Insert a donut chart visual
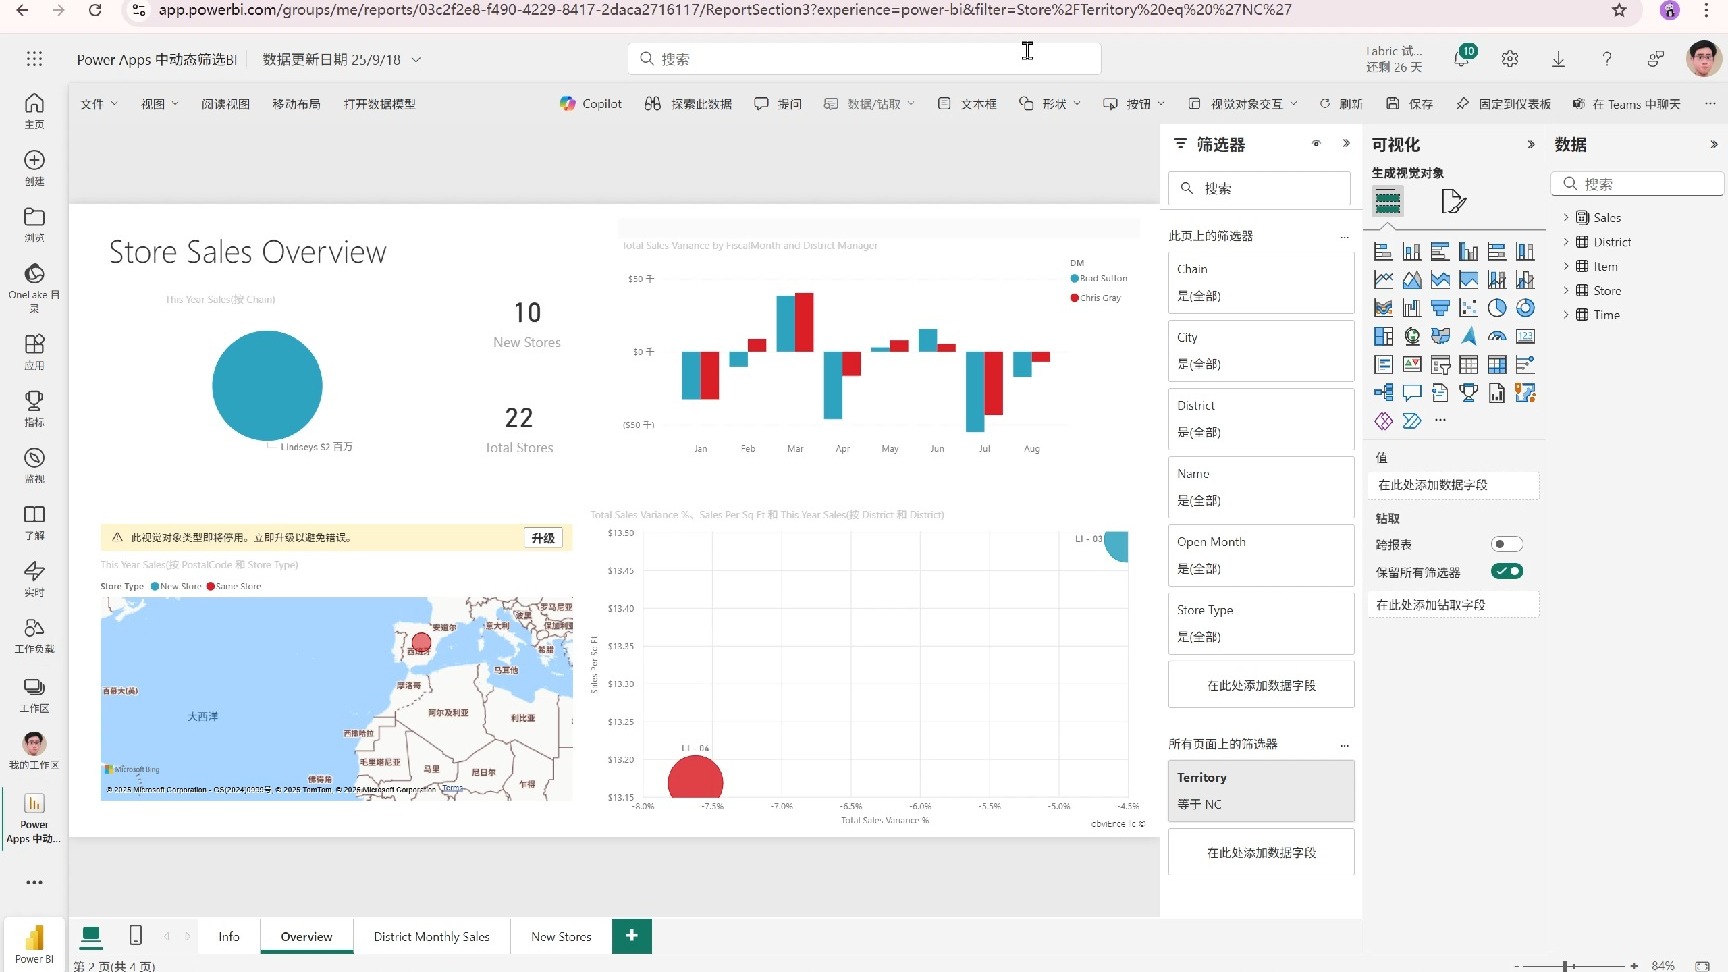 [x=1525, y=308]
